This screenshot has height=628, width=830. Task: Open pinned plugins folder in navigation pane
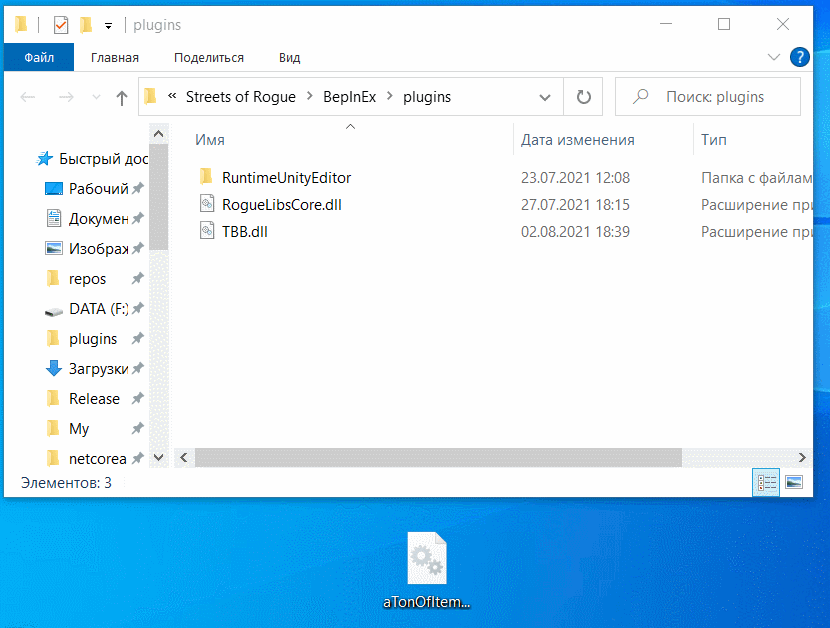pyautogui.click(x=94, y=338)
